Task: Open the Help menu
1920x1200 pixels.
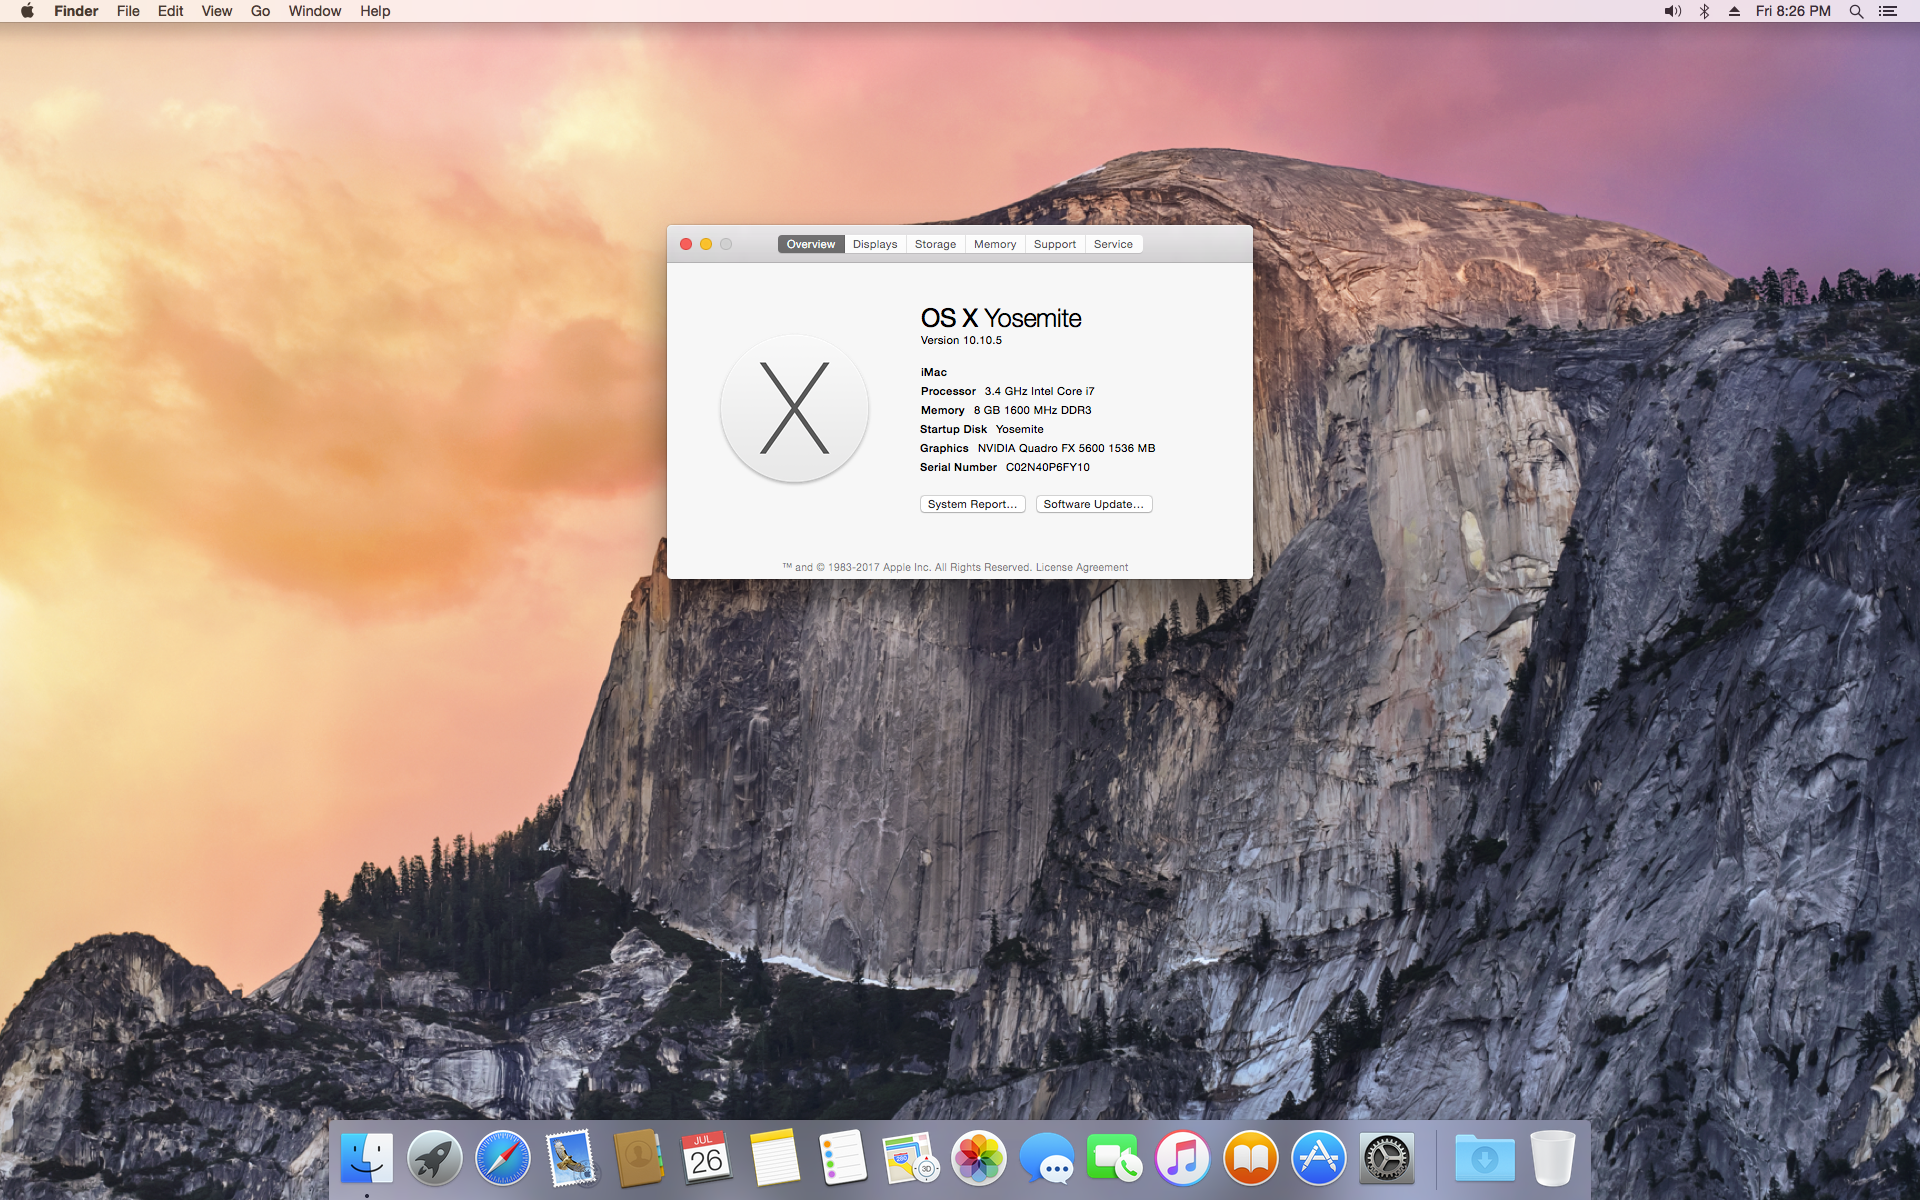Action: (375, 11)
